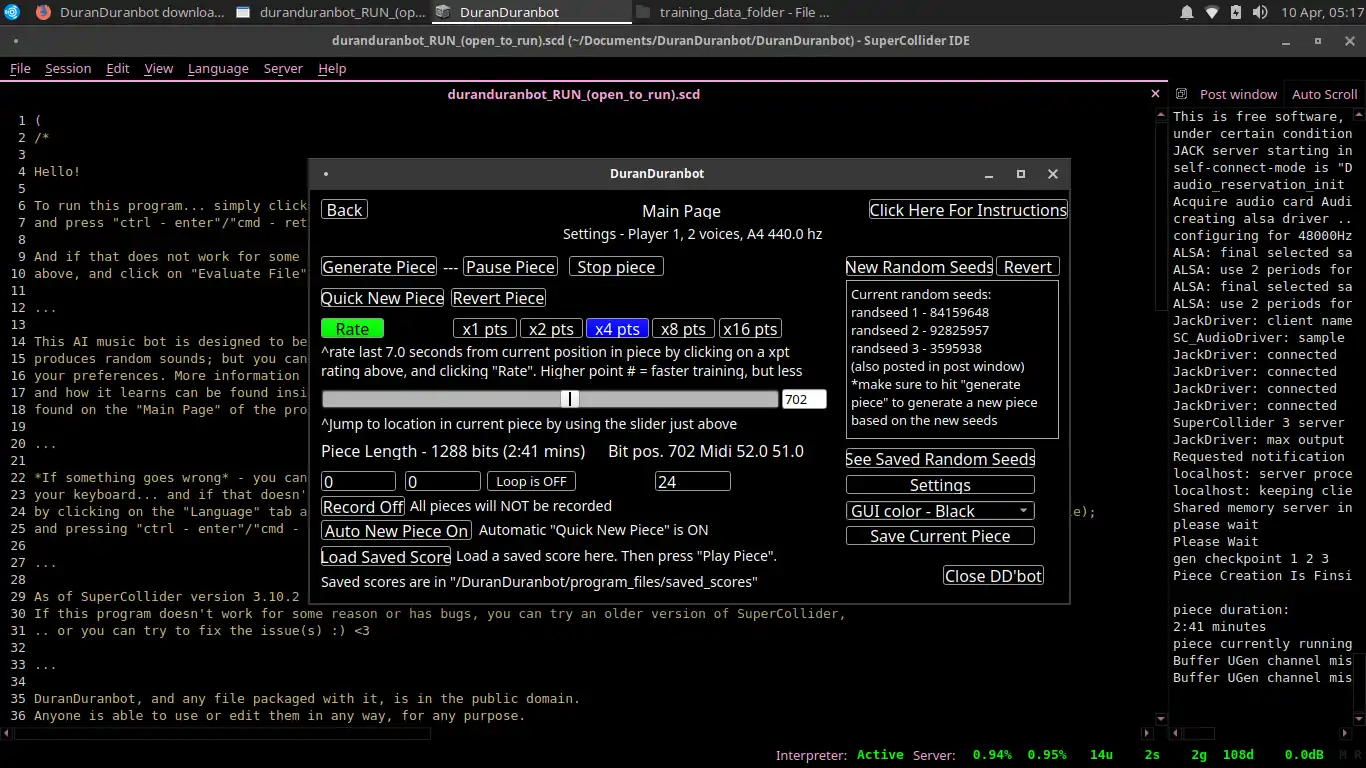Click the piece position slider handle
The width and height of the screenshot is (1366, 768).
point(570,399)
